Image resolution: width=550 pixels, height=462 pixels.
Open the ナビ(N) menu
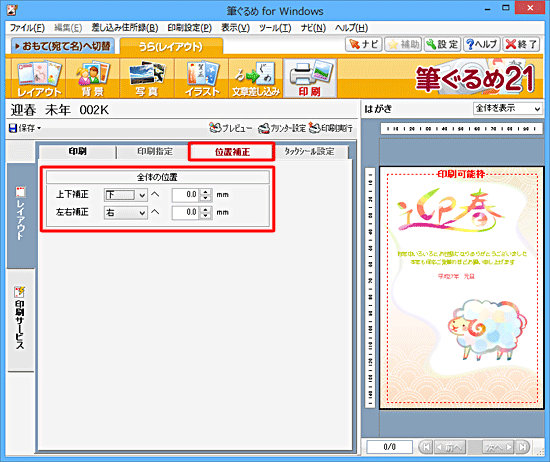(x=313, y=28)
